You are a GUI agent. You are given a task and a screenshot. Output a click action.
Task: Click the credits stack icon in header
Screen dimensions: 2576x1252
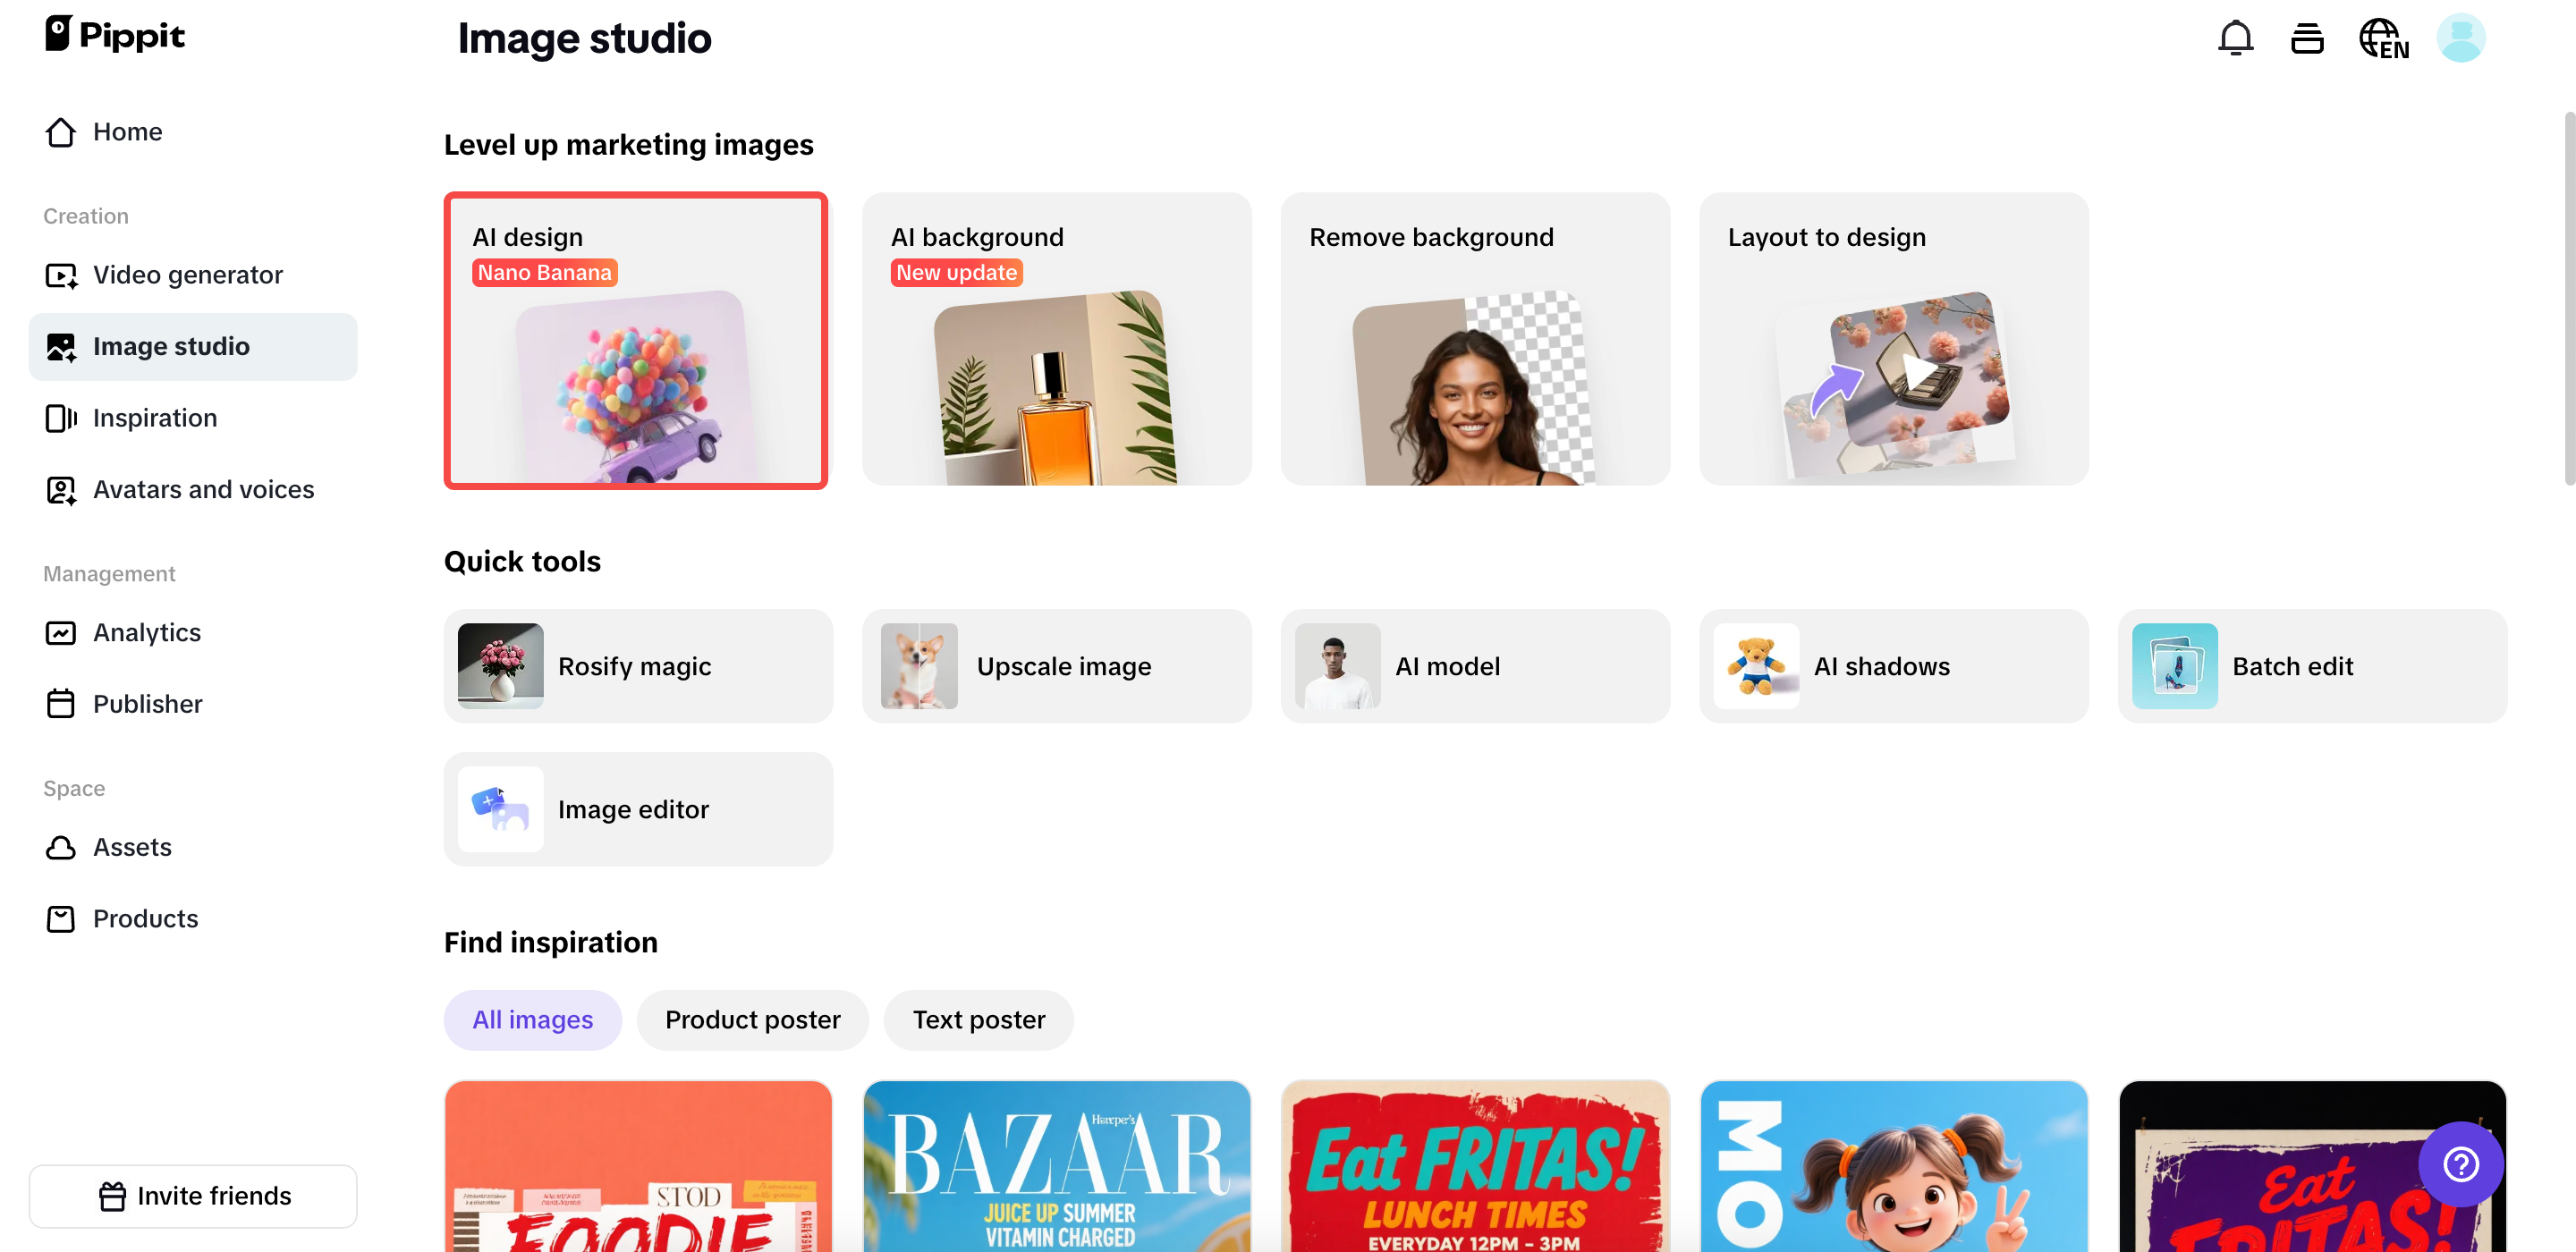2307,38
